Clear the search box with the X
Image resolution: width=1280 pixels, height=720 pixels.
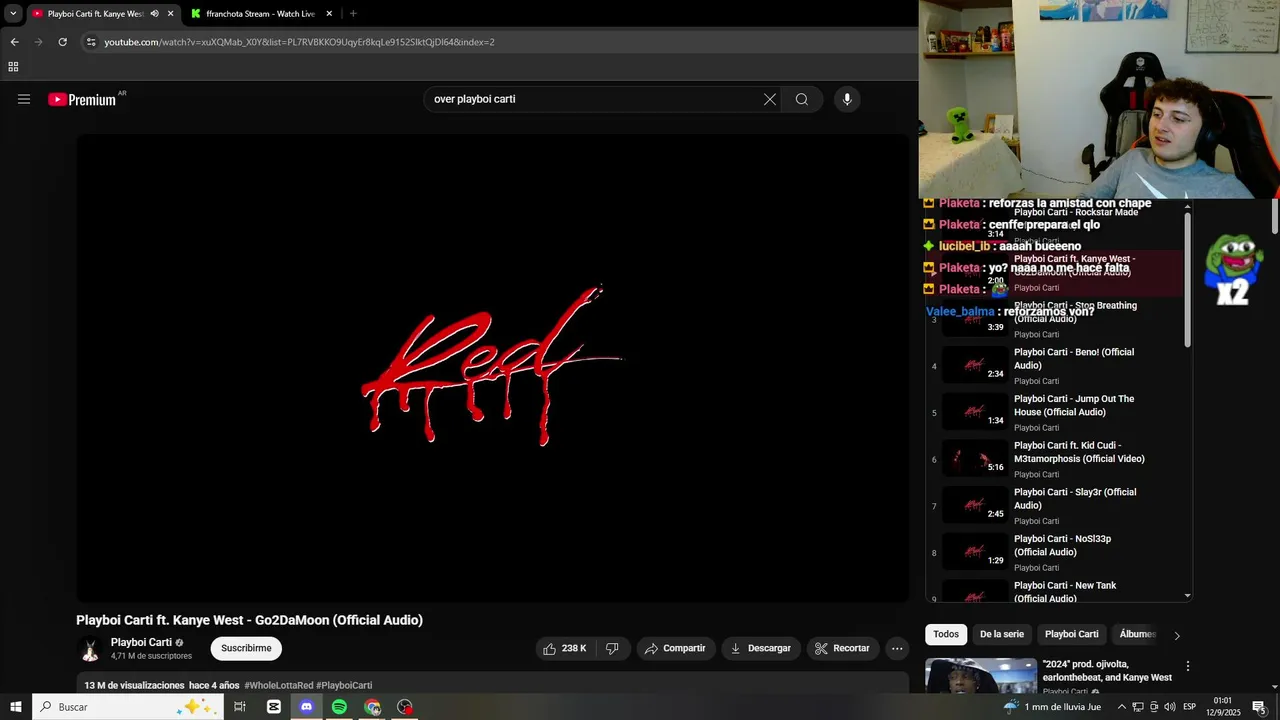coord(770,99)
